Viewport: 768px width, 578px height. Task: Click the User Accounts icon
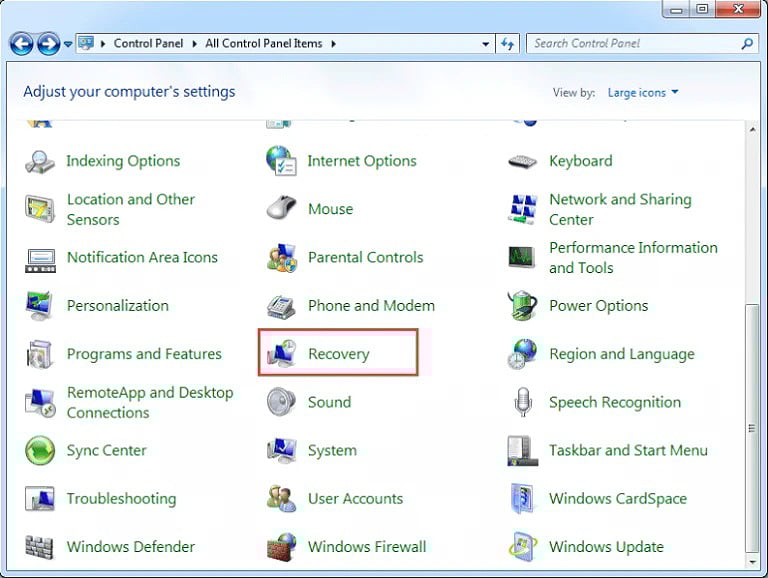click(x=282, y=499)
